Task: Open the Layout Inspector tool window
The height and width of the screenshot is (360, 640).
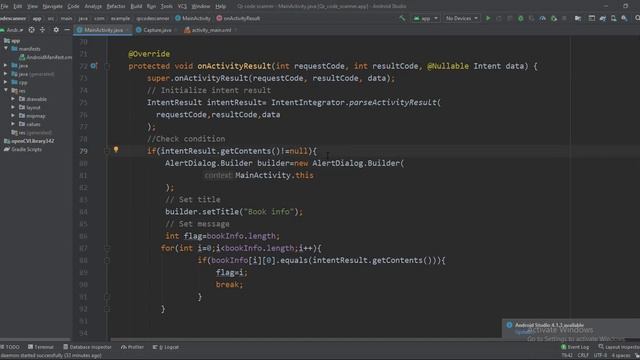Action: pyautogui.click(x=619, y=347)
